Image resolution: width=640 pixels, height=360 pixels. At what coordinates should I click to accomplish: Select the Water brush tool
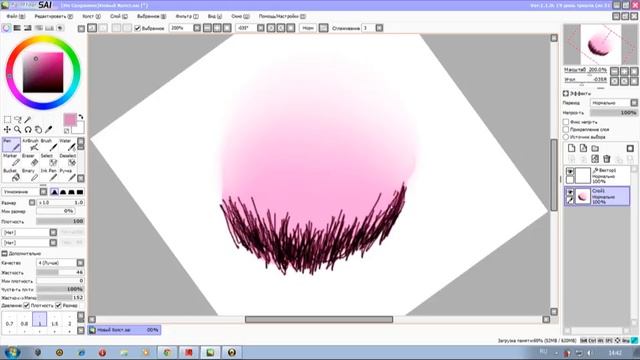point(67,144)
